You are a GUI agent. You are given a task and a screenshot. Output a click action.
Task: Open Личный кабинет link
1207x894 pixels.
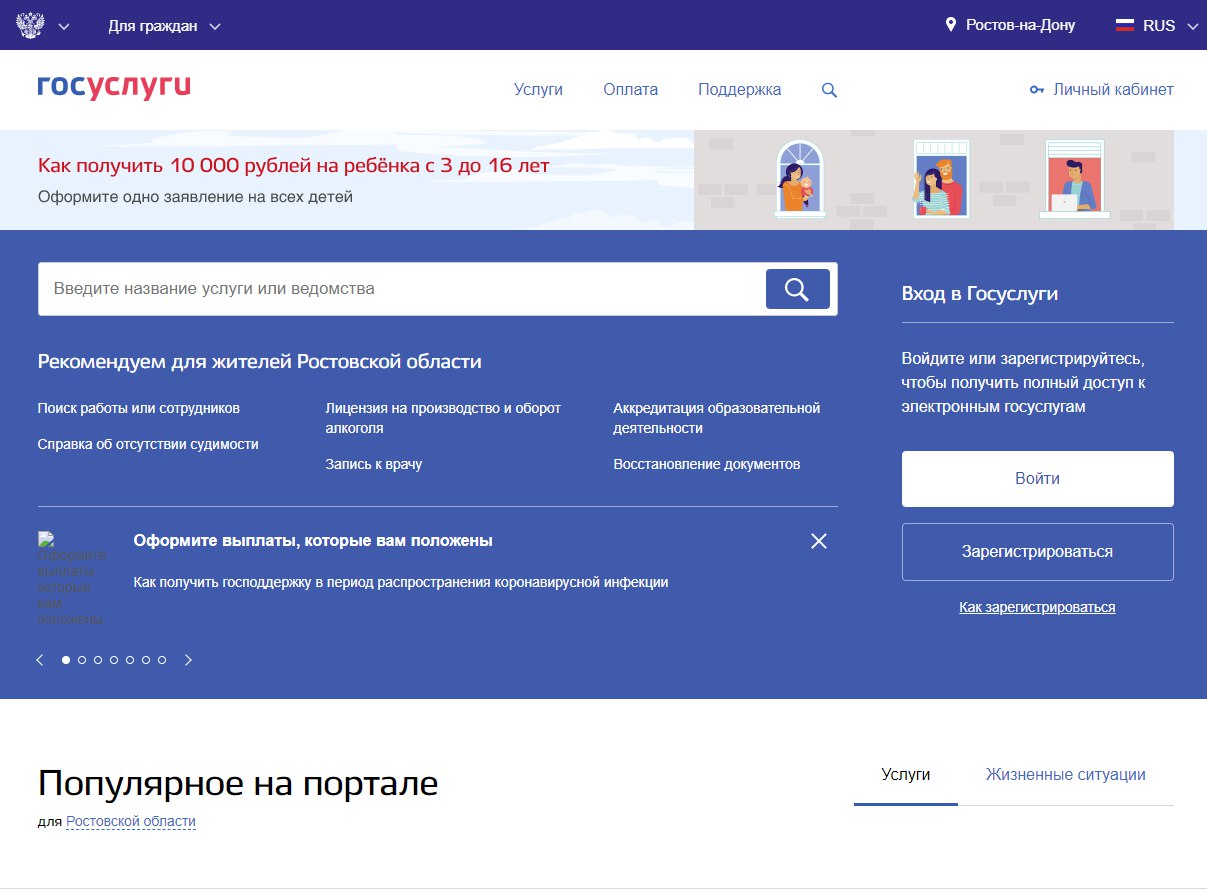click(x=1113, y=89)
